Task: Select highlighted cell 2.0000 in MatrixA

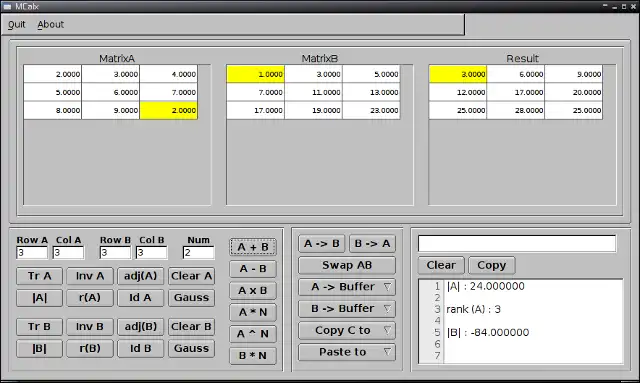Action: point(169,110)
